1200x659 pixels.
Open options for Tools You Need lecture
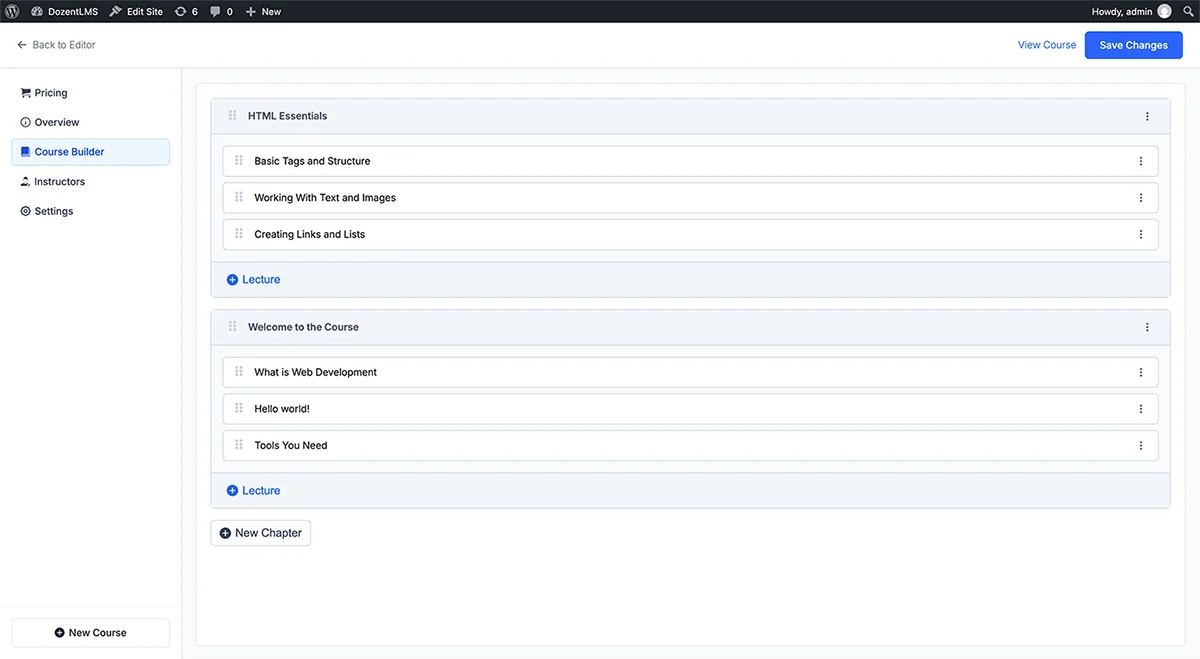click(x=1141, y=445)
